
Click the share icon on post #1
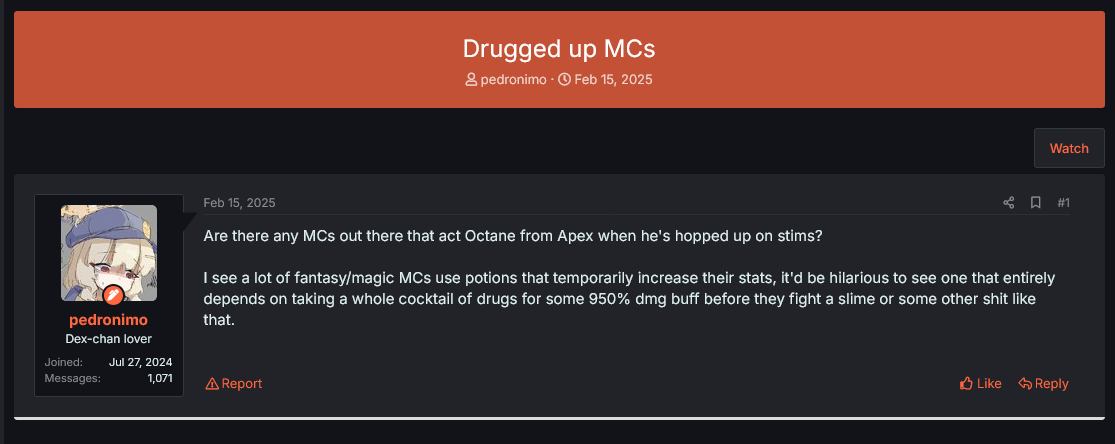[1008, 203]
